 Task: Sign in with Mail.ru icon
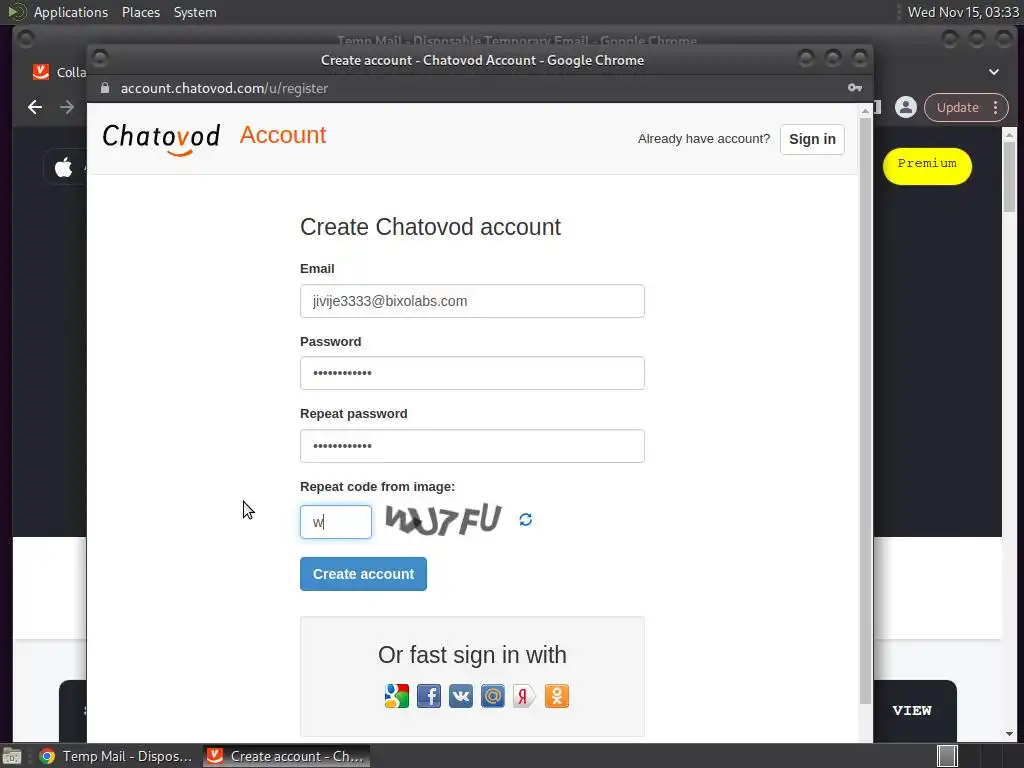click(492, 696)
